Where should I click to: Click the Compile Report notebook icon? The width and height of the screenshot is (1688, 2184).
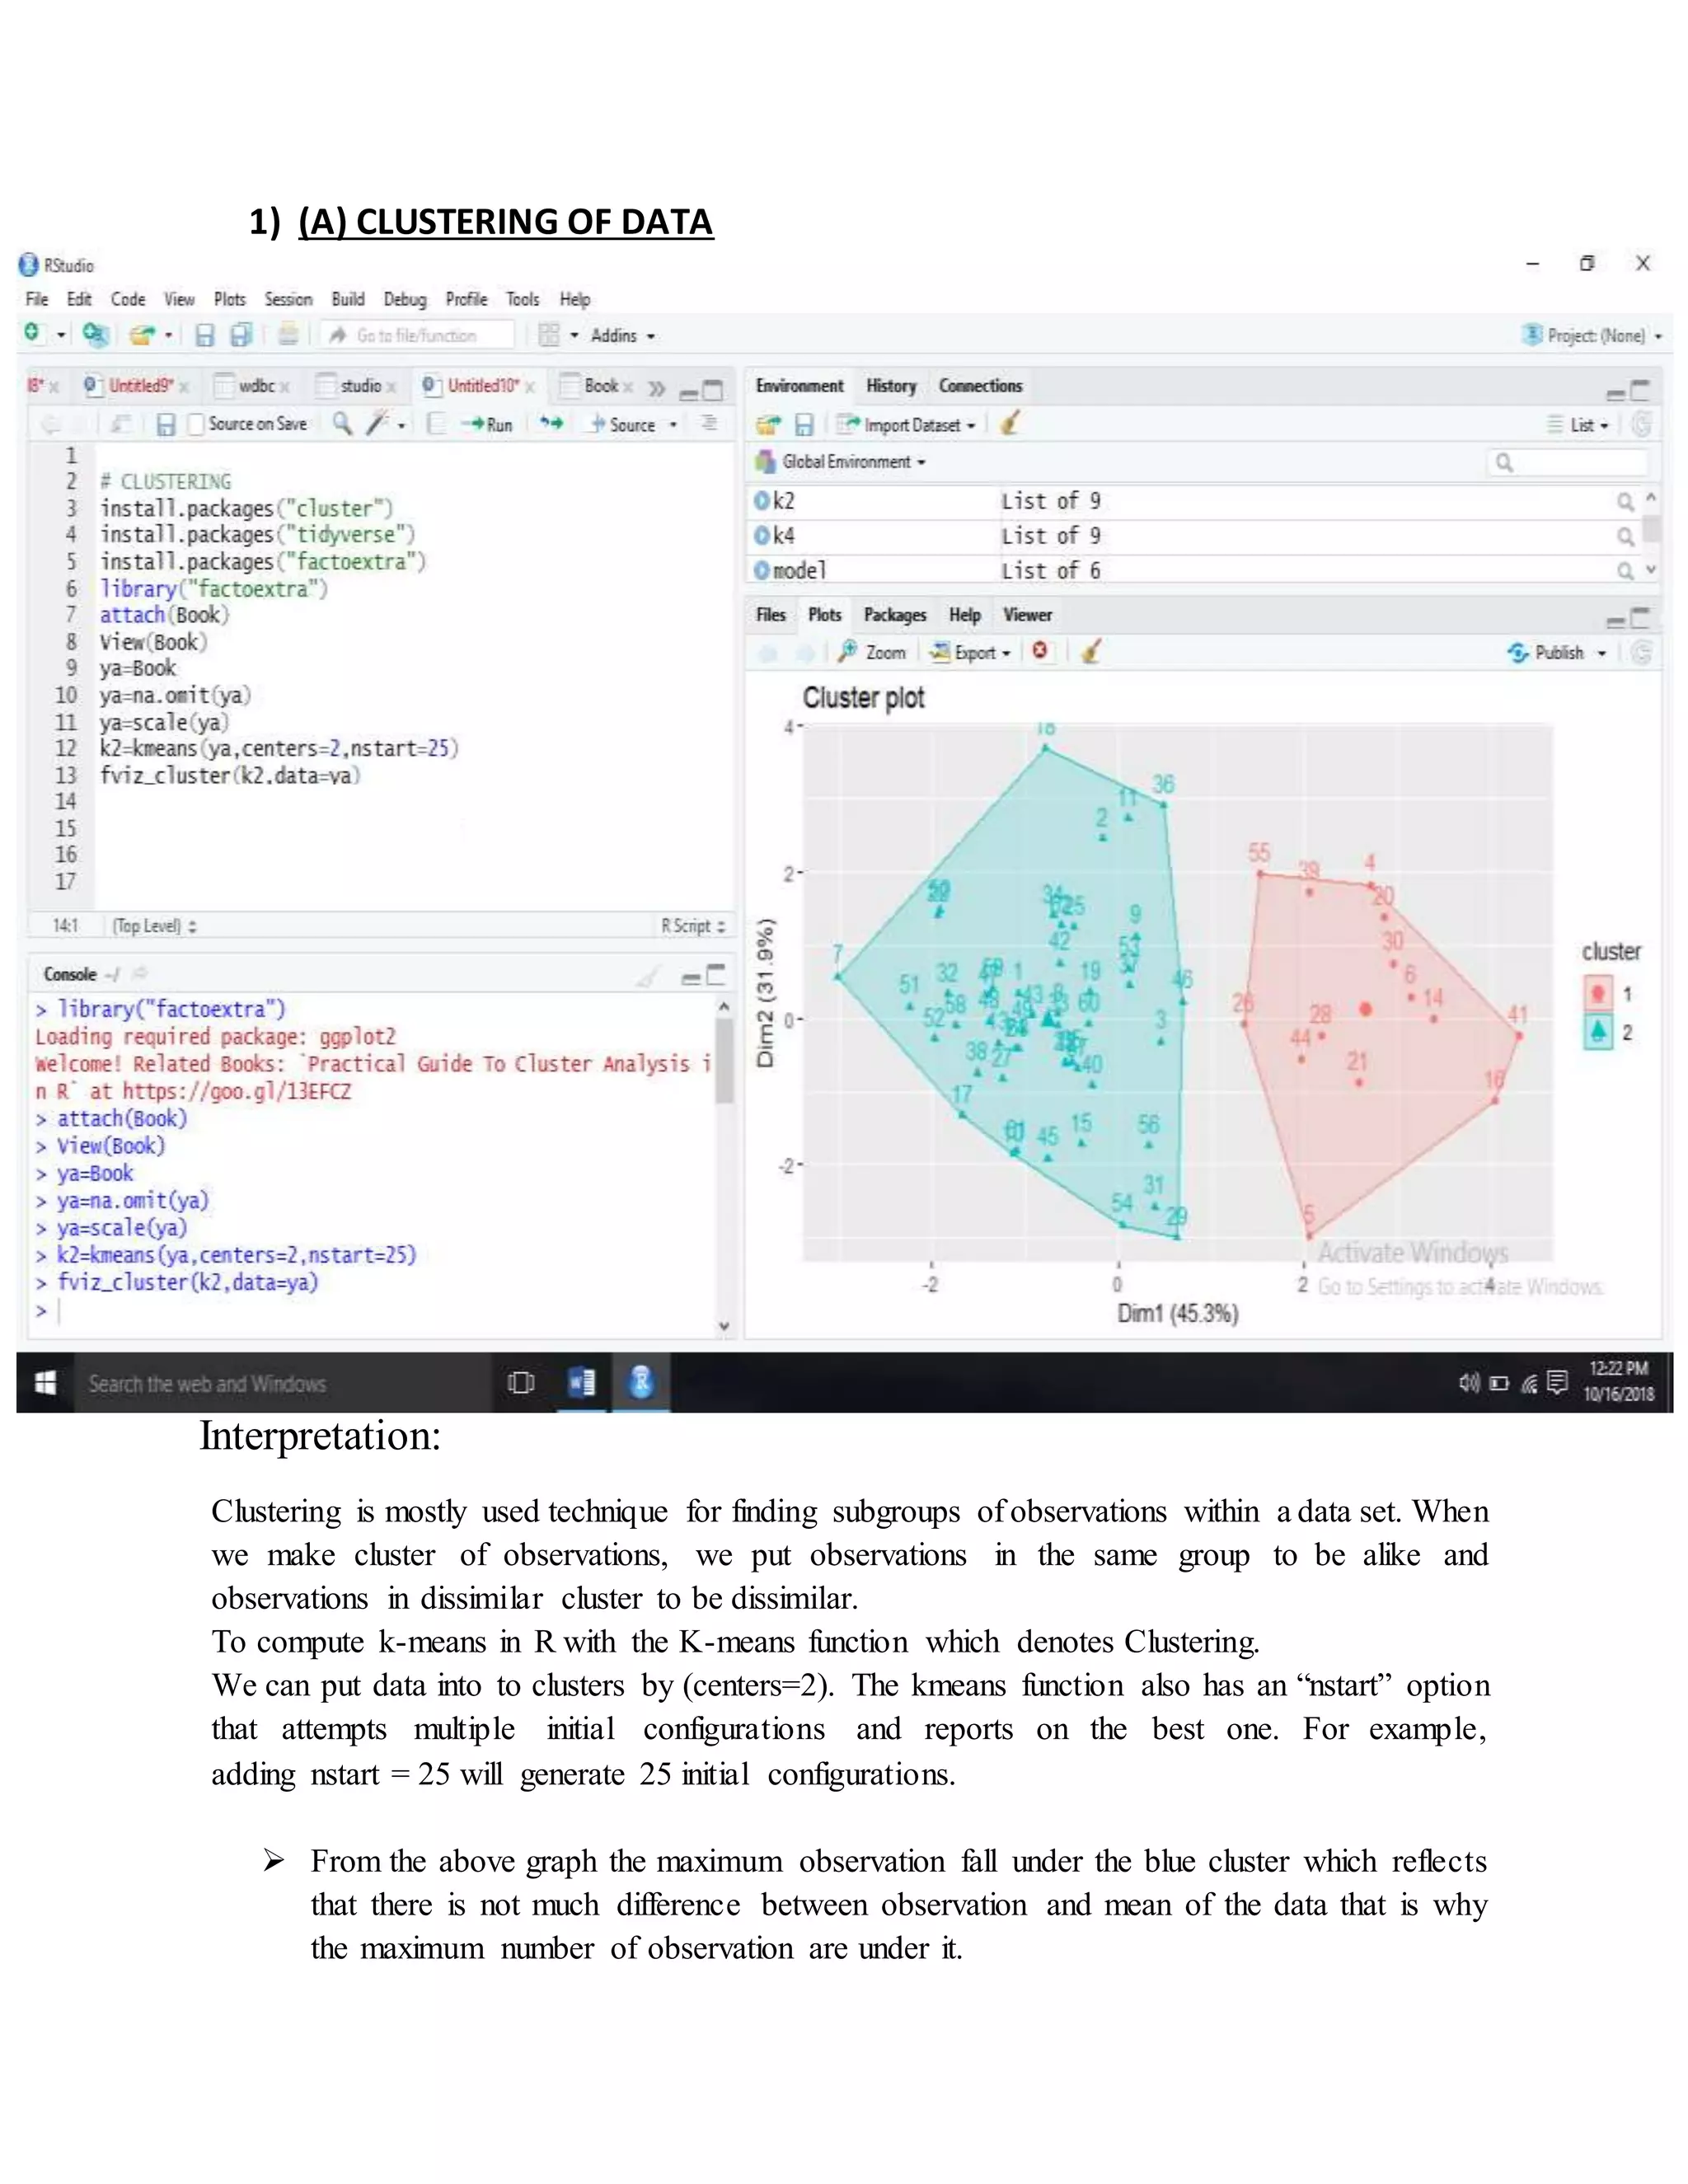435,424
